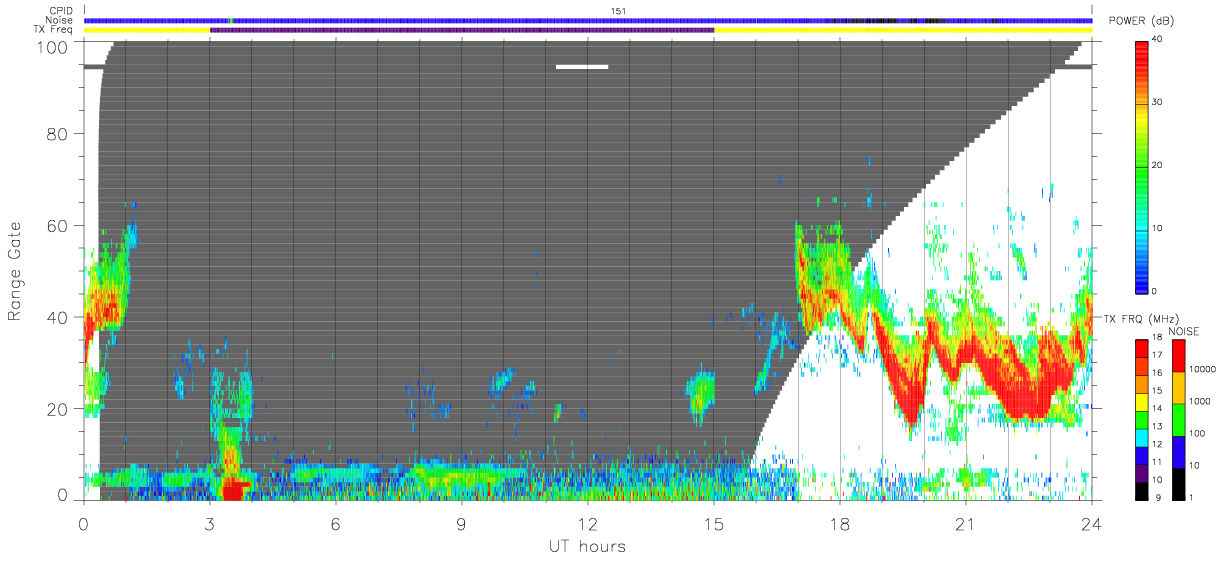Click the 'Noise' row label at top left

pyautogui.click(x=61, y=20)
